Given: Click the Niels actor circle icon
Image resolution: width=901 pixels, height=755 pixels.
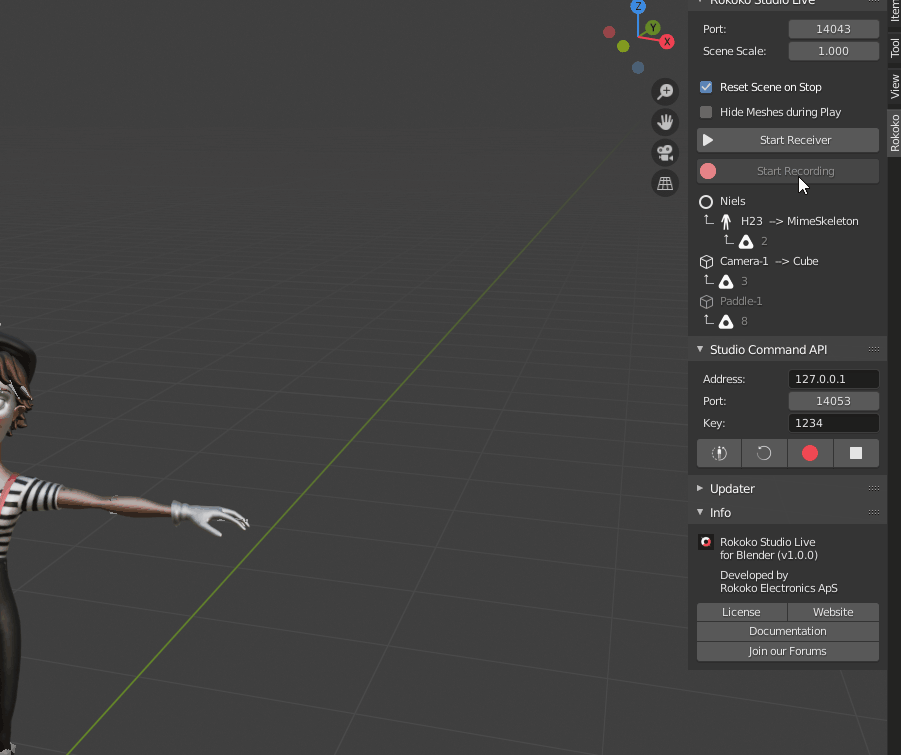Looking at the screenshot, I should point(706,202).
